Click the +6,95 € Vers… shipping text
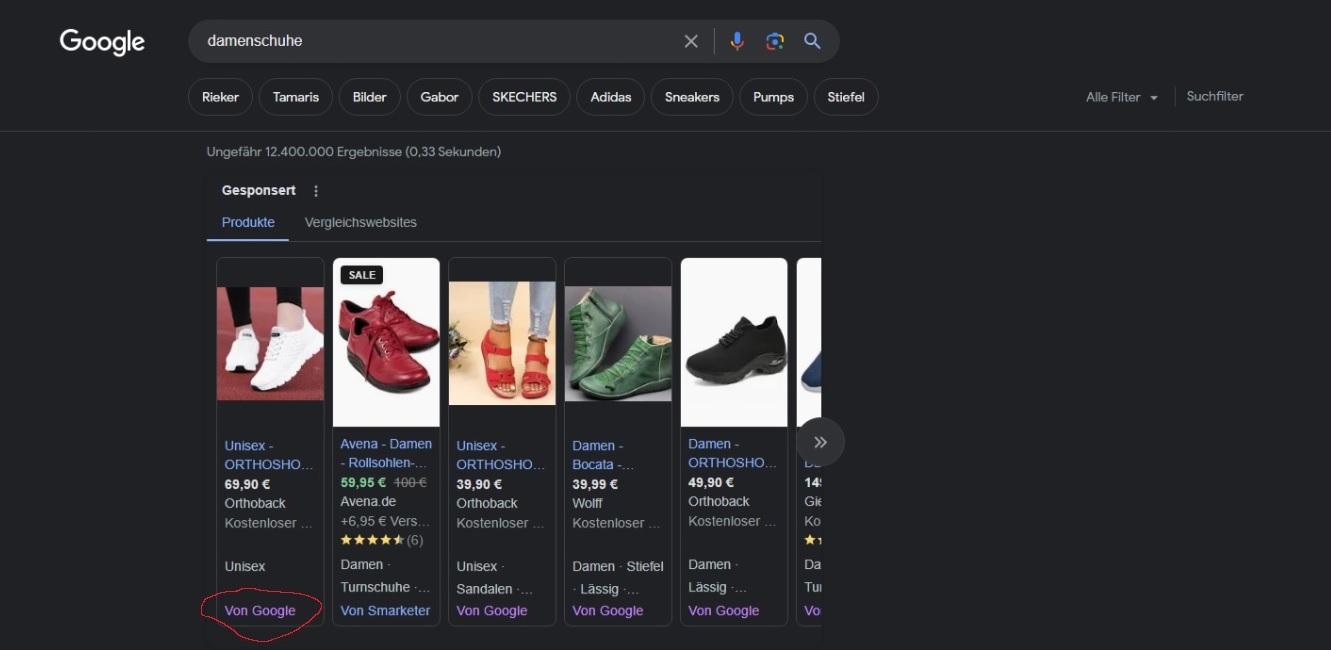This screenshot has height=650, width=1331. 385,521
